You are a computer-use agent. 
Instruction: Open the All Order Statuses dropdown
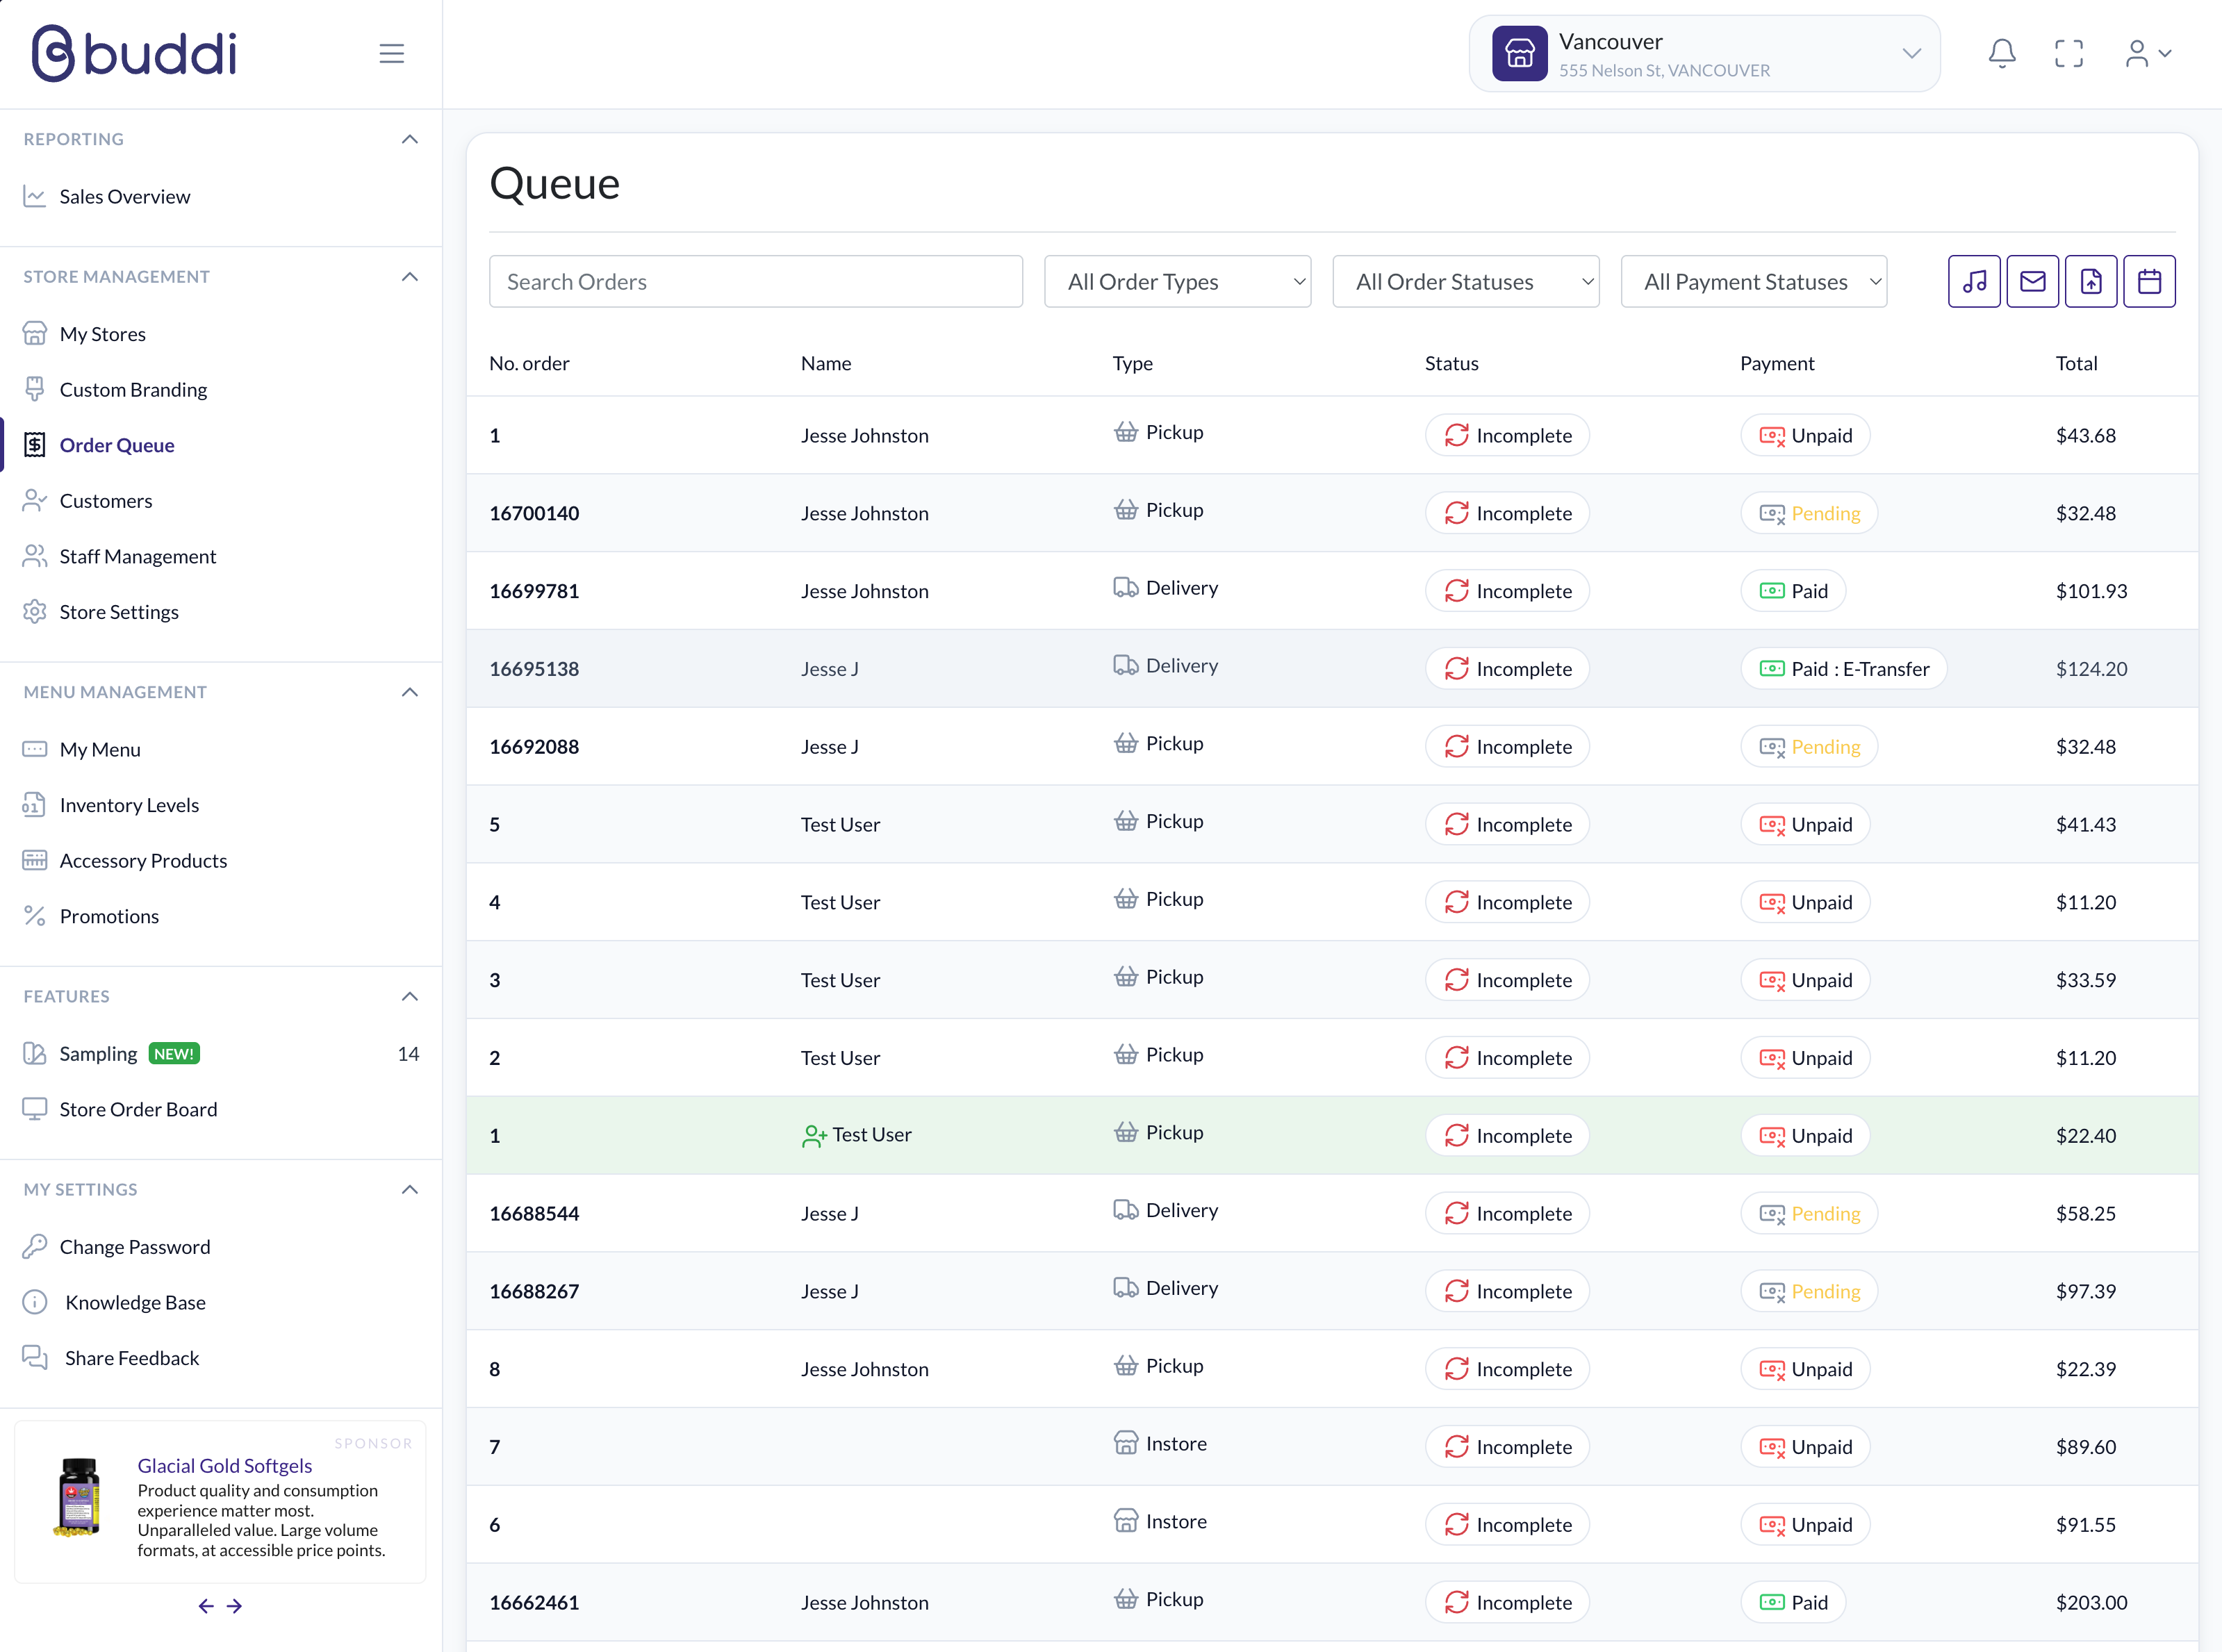[x=1465, y=282]
